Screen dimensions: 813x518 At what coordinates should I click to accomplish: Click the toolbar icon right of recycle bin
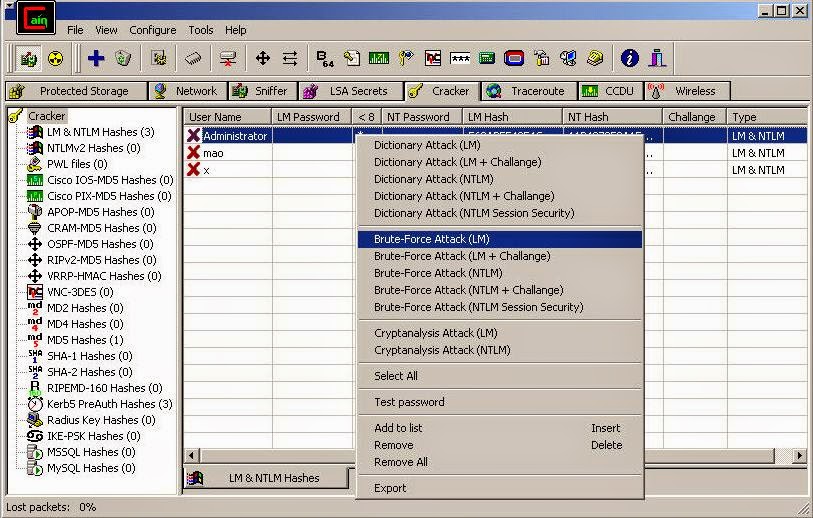click(x=159, y=58)
